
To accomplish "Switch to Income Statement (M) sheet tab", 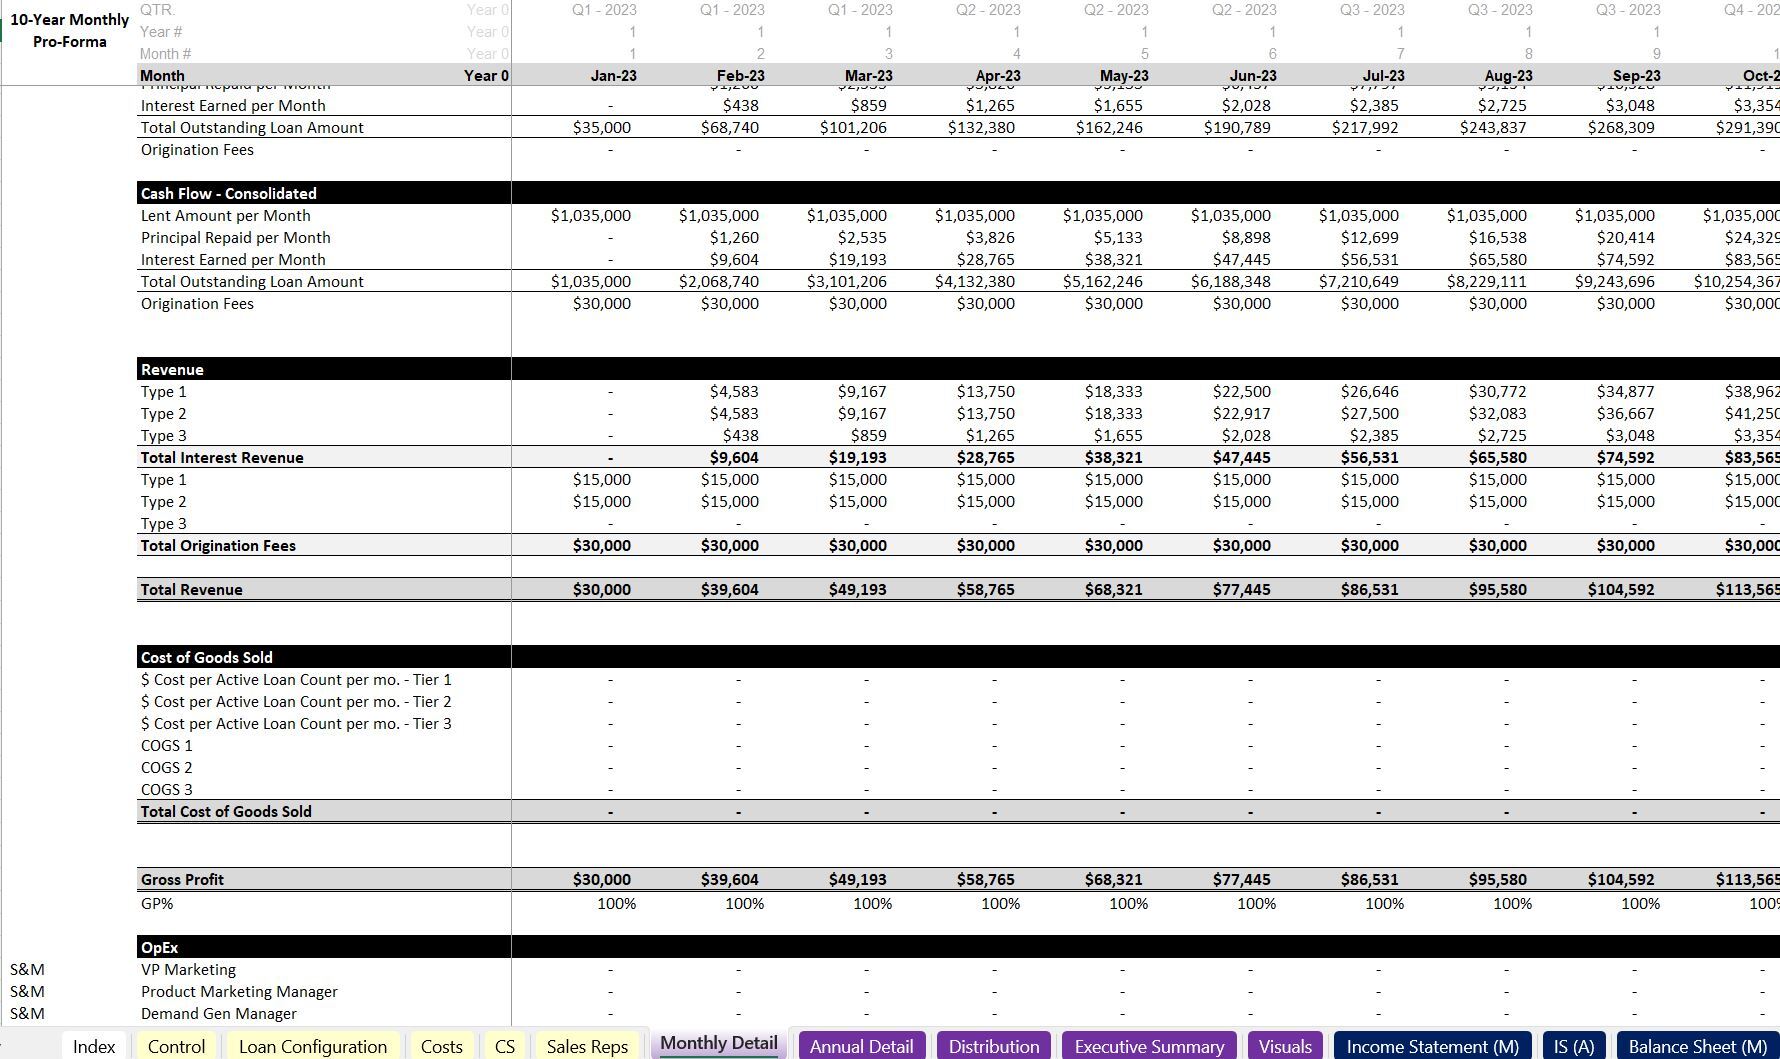I will [1432, 1046].
